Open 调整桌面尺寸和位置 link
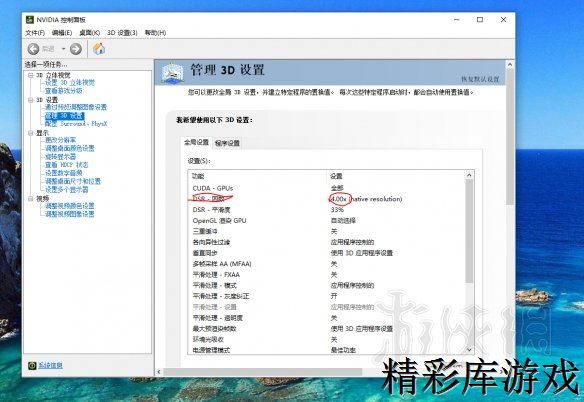Viewport: 584px width, 402px height. (x=73, y=181)
